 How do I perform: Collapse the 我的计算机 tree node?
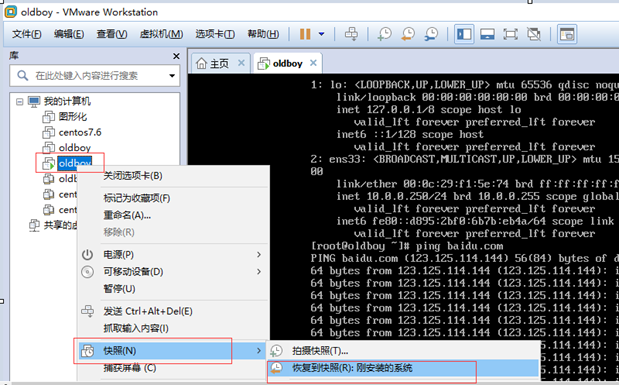point(19,102)
